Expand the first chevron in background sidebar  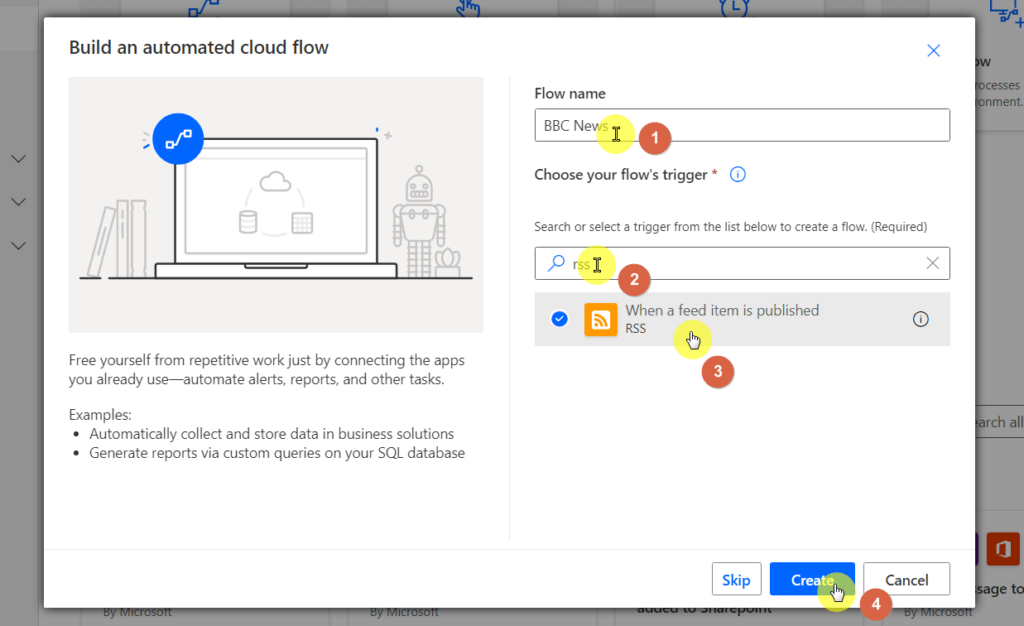[x=19, y=159]
